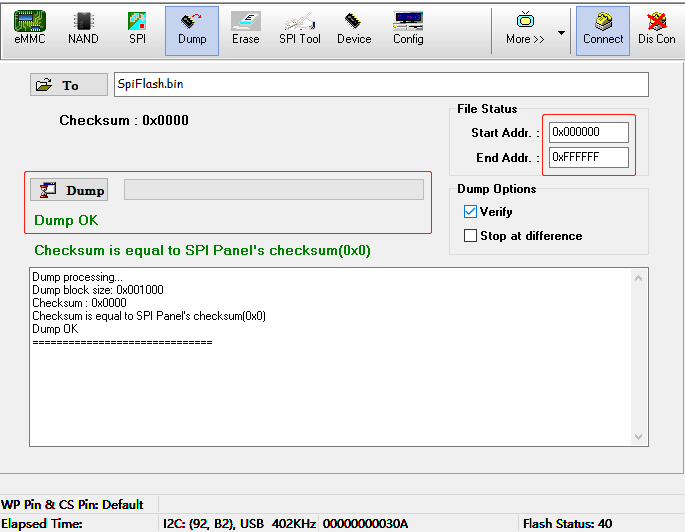685x532 pixels.
Task: Open the Erase tool
Action: coord(246,29)
